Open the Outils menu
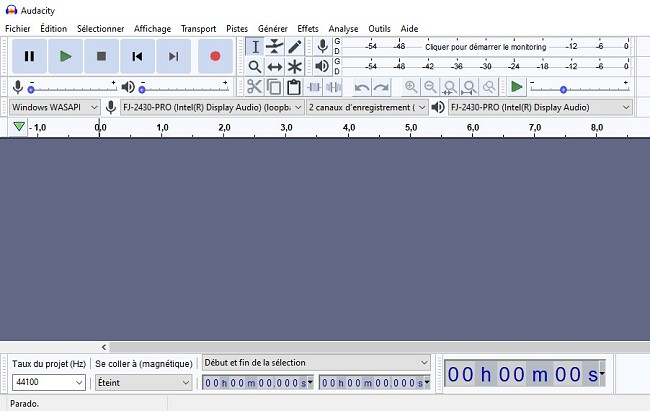This screenshot has height=411, width=650. [x=379, y=29]
